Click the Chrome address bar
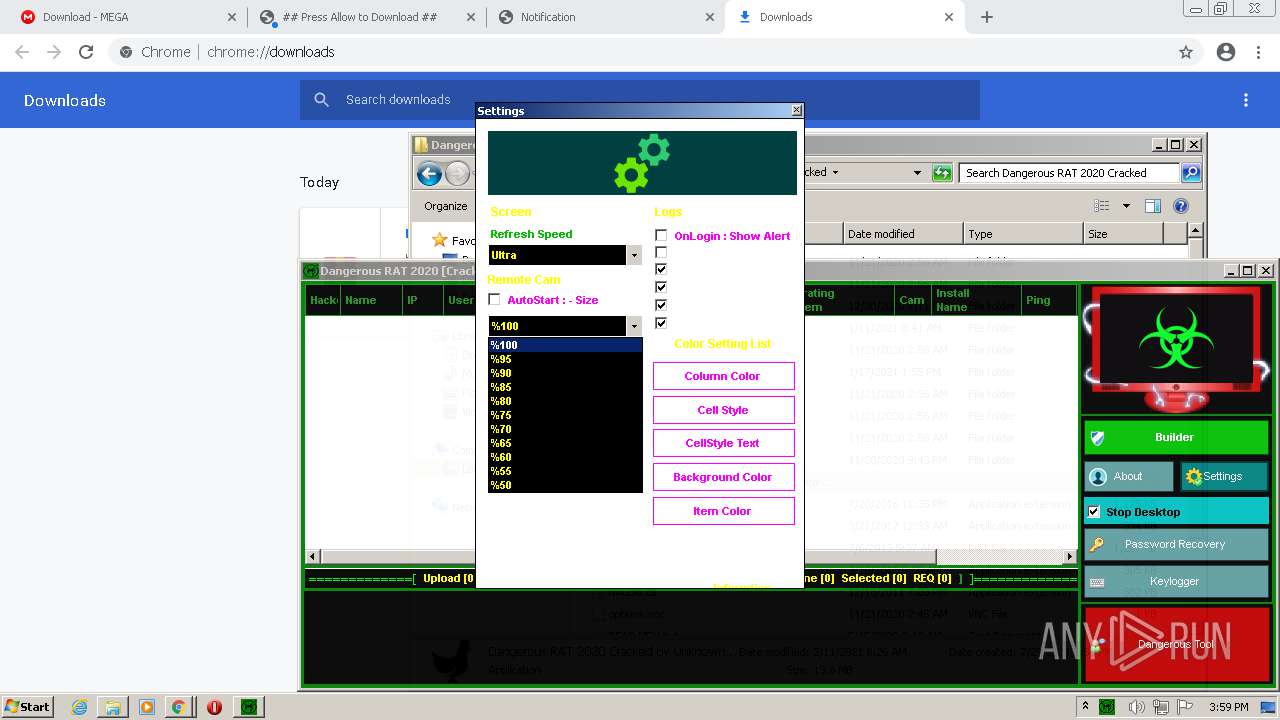The image size is (1280, 720). click(640, 52)
